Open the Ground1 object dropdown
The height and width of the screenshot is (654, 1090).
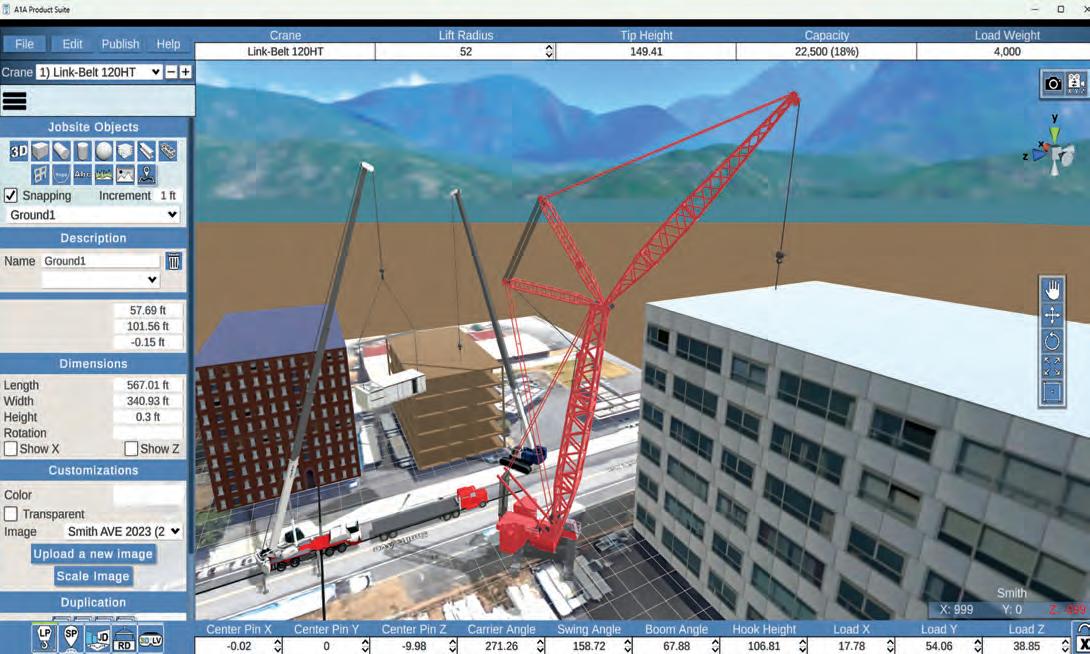click(92, 215)
